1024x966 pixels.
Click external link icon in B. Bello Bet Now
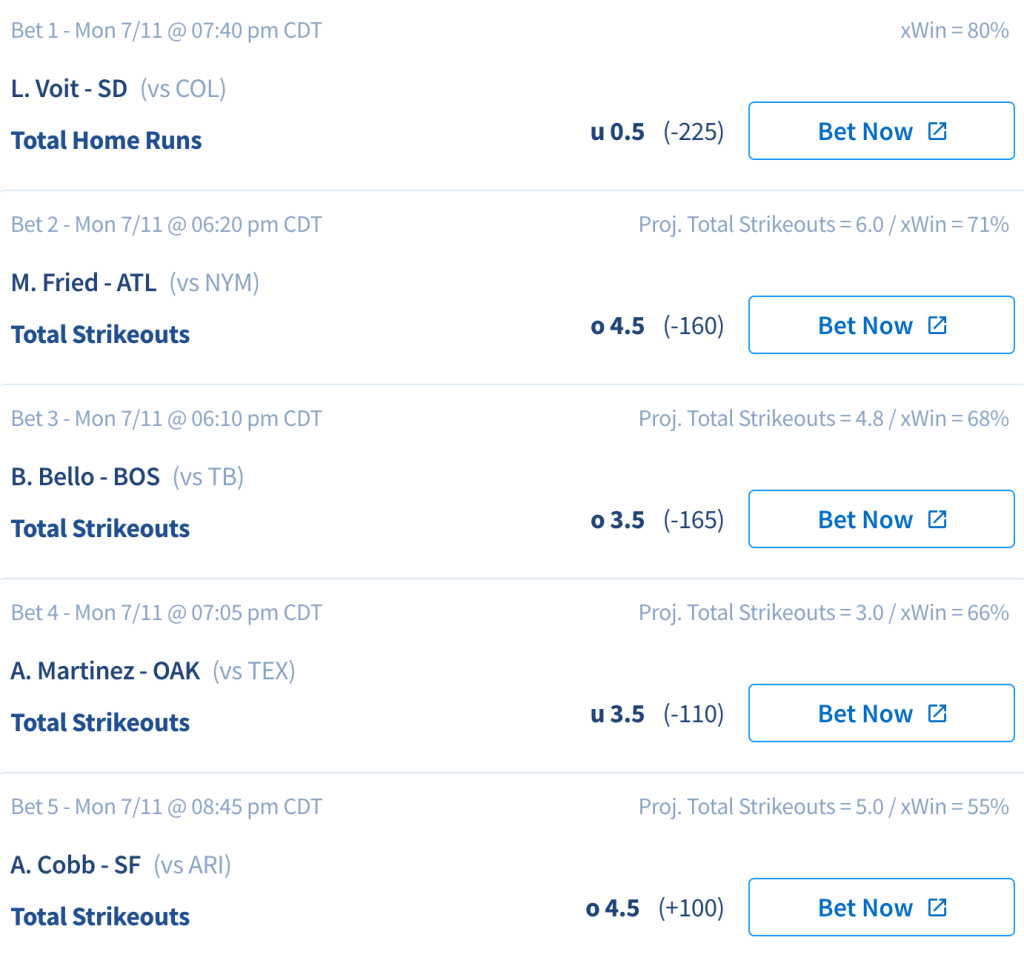(x=937, y=519)
